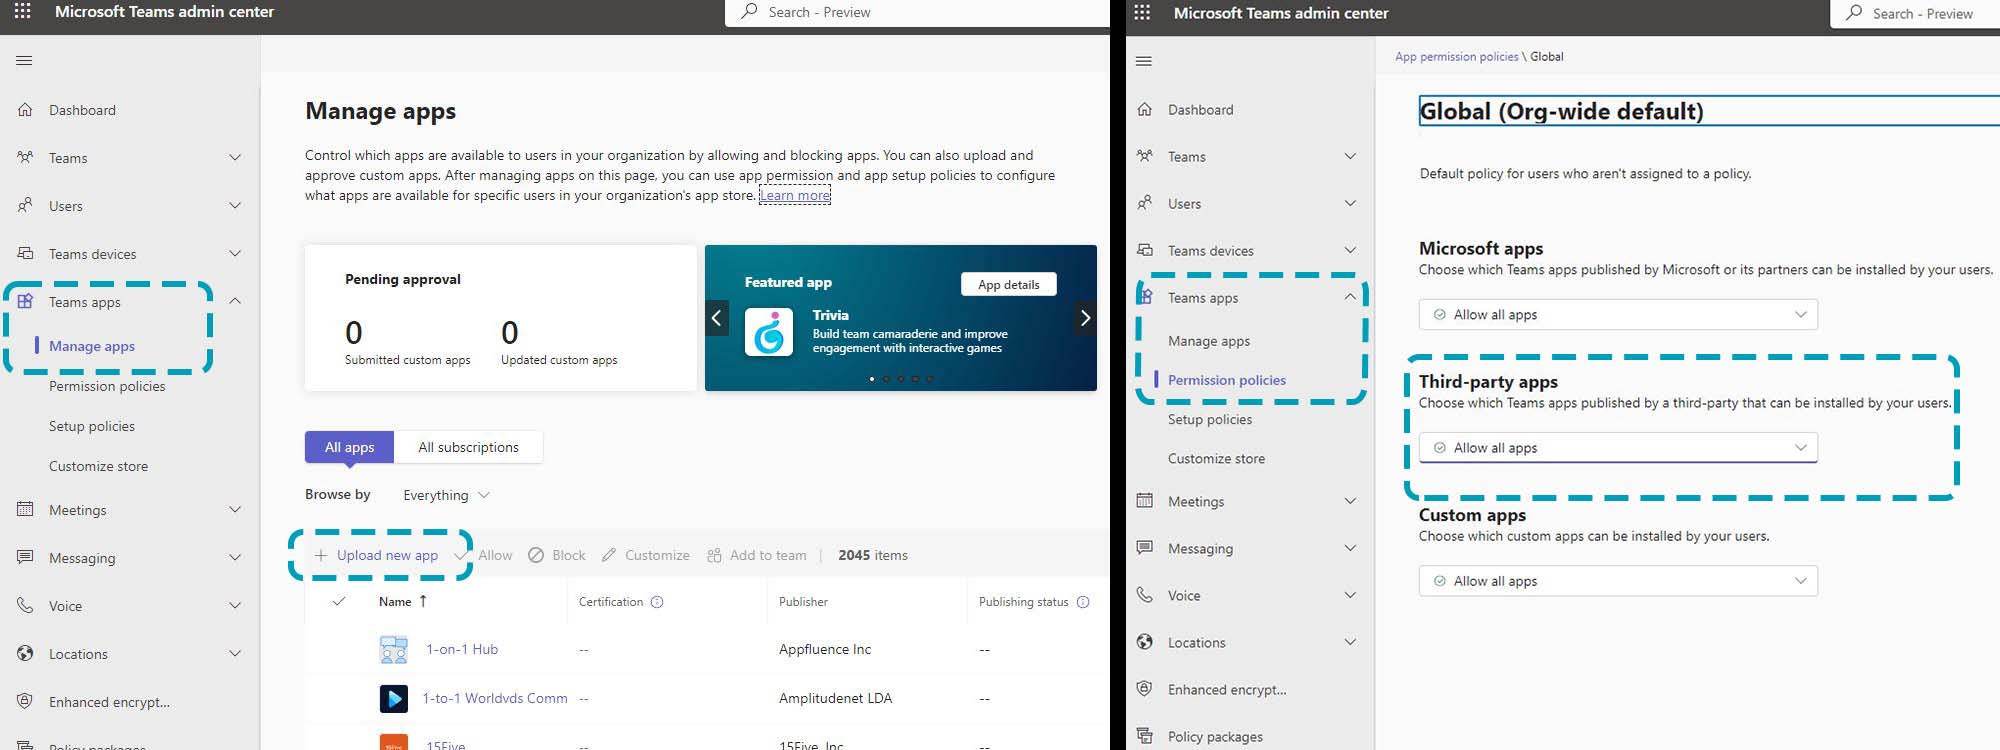Click Dashboard home icon in left window
The width and height of the screenshot is (2000, 750).
25,110
